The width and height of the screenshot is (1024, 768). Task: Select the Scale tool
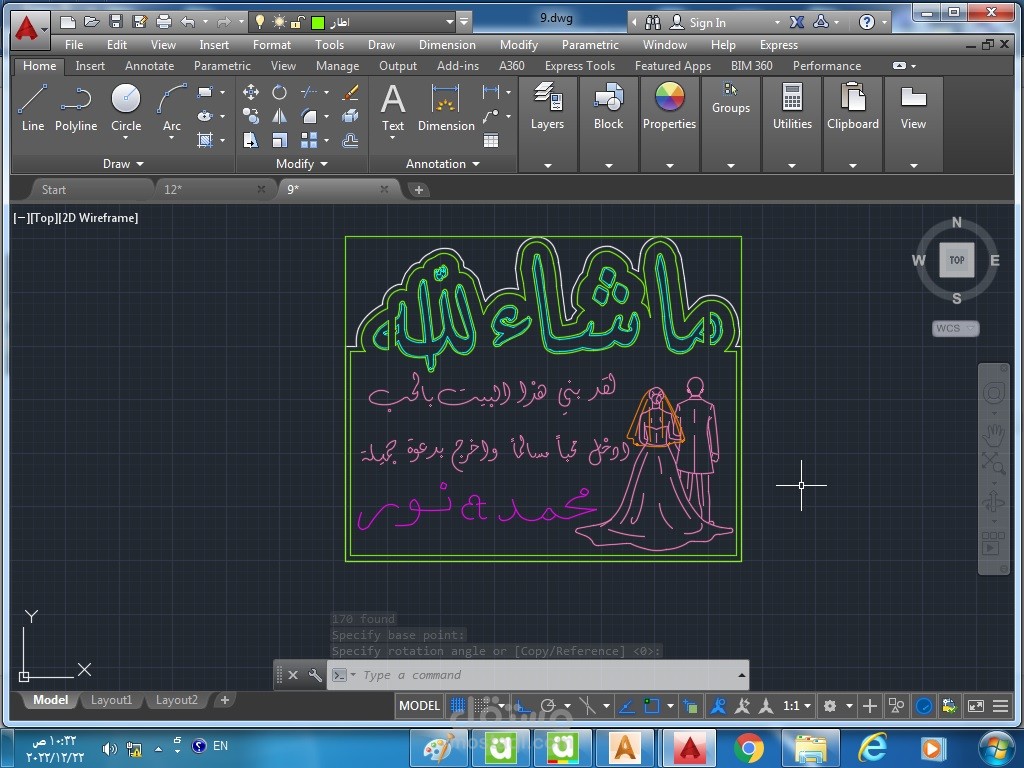click(x=280, y=140)
